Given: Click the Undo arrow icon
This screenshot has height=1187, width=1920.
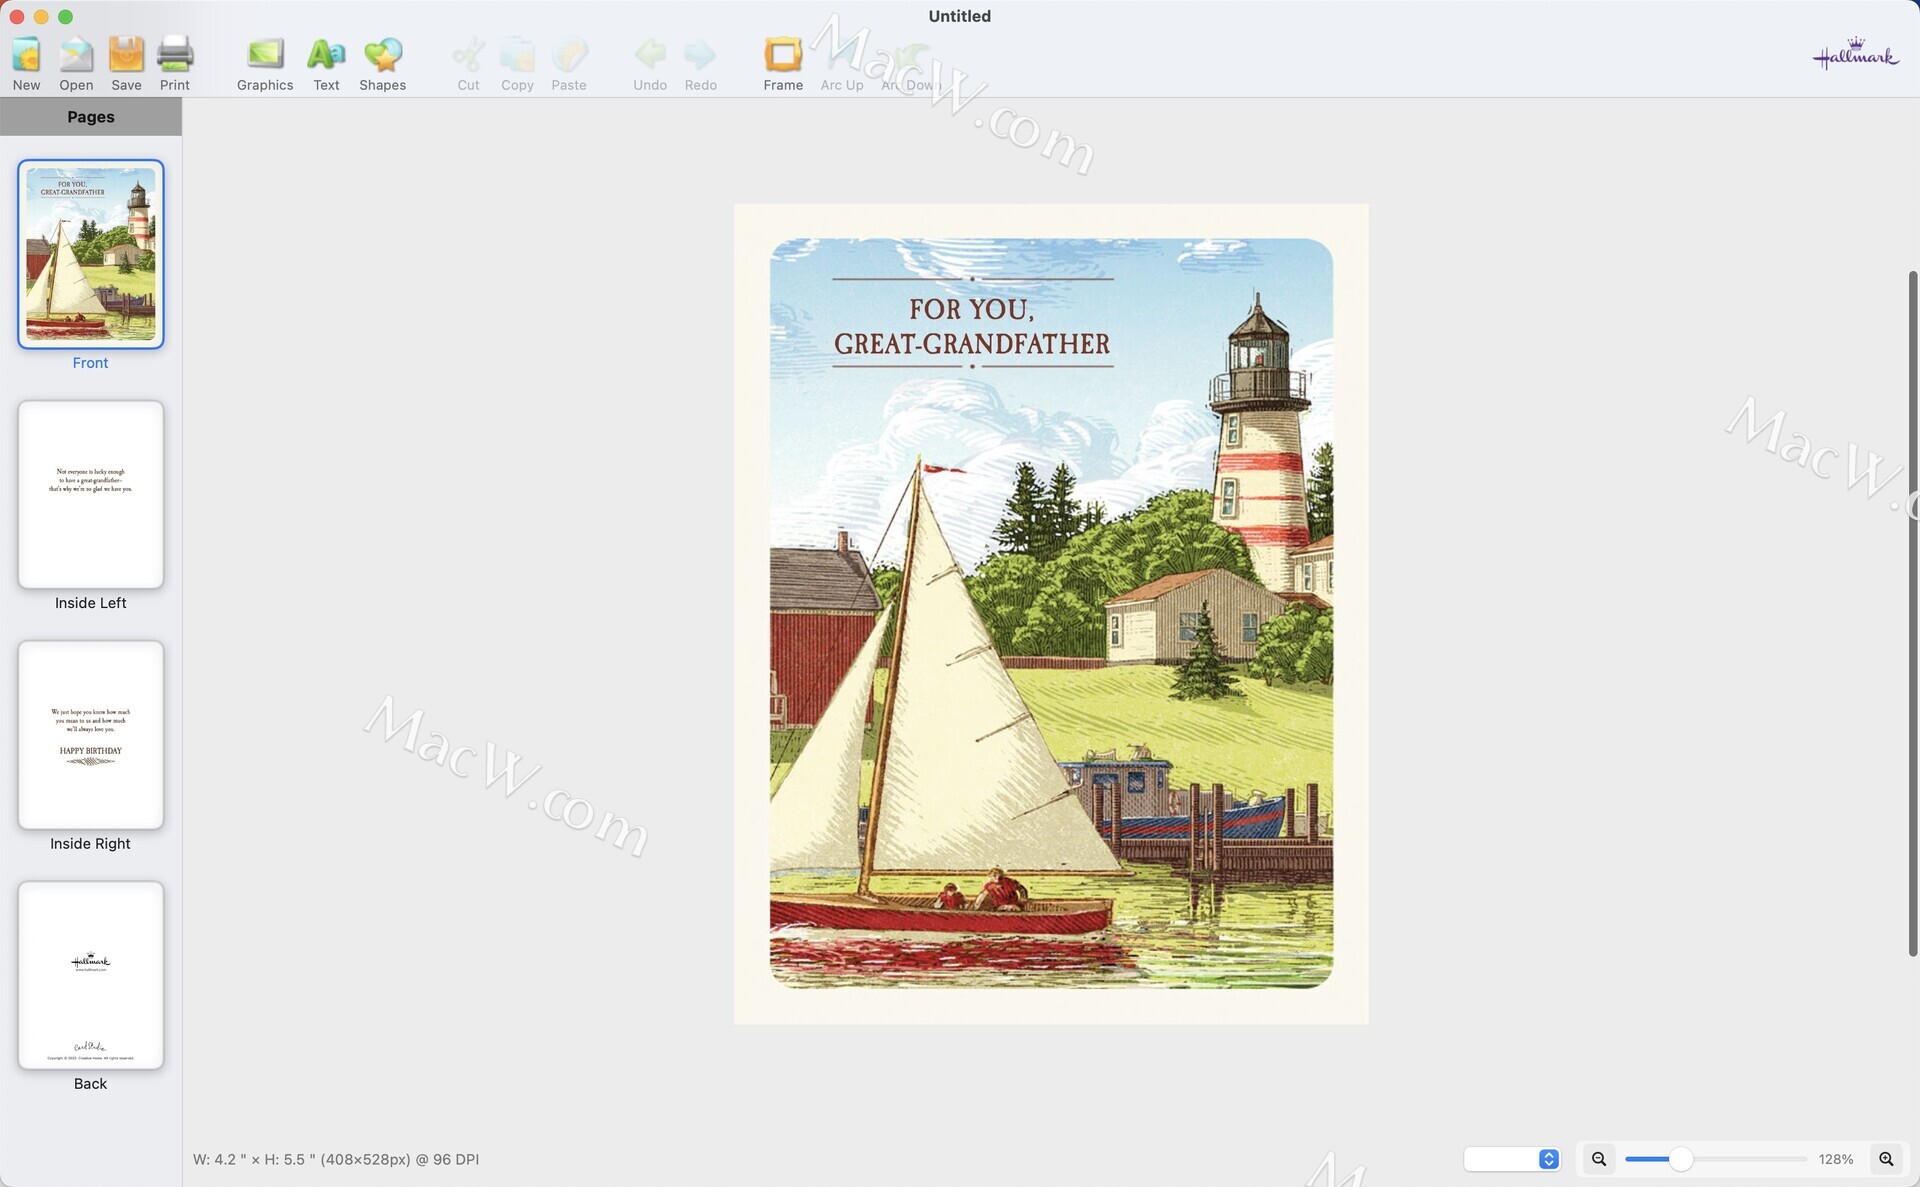Looking at the screenshot, I should (650, 54).
